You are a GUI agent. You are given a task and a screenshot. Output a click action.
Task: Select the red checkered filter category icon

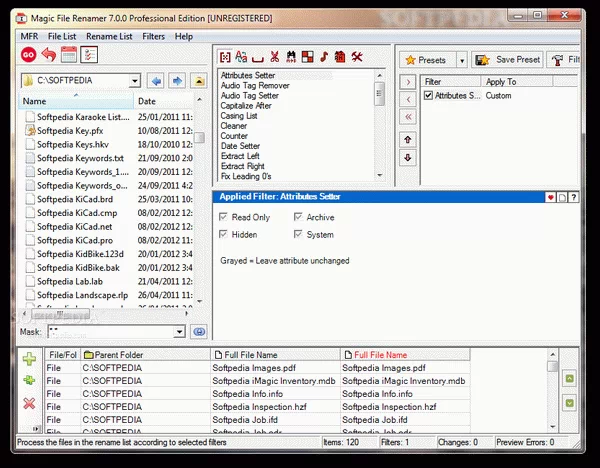(x=308, y=57)
